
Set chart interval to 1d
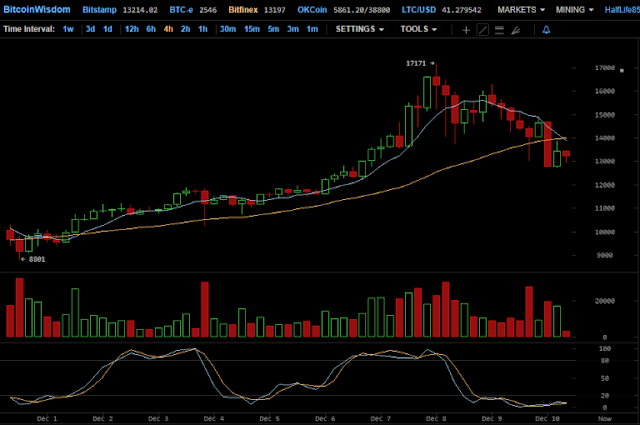(x=107, y=29)
